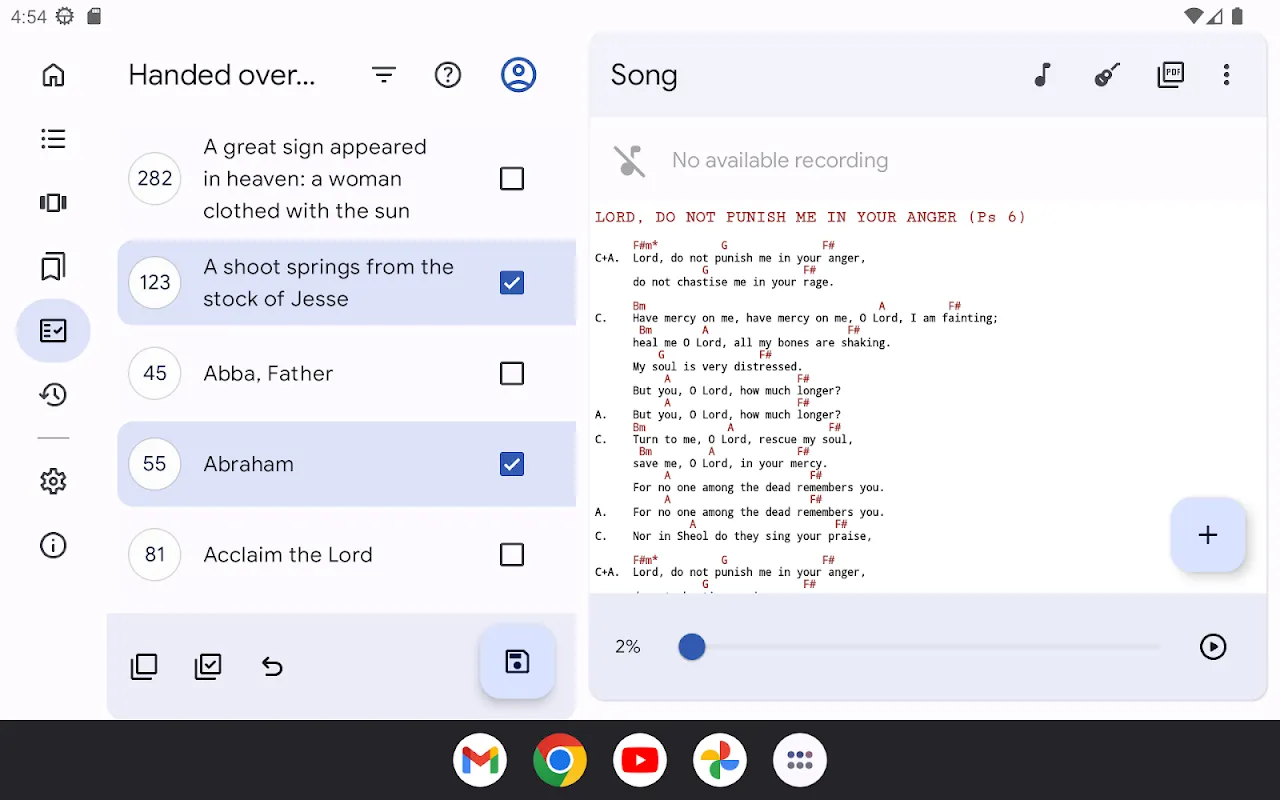
Task: Tap the deselect all squares icon
Action: point(144,666)
